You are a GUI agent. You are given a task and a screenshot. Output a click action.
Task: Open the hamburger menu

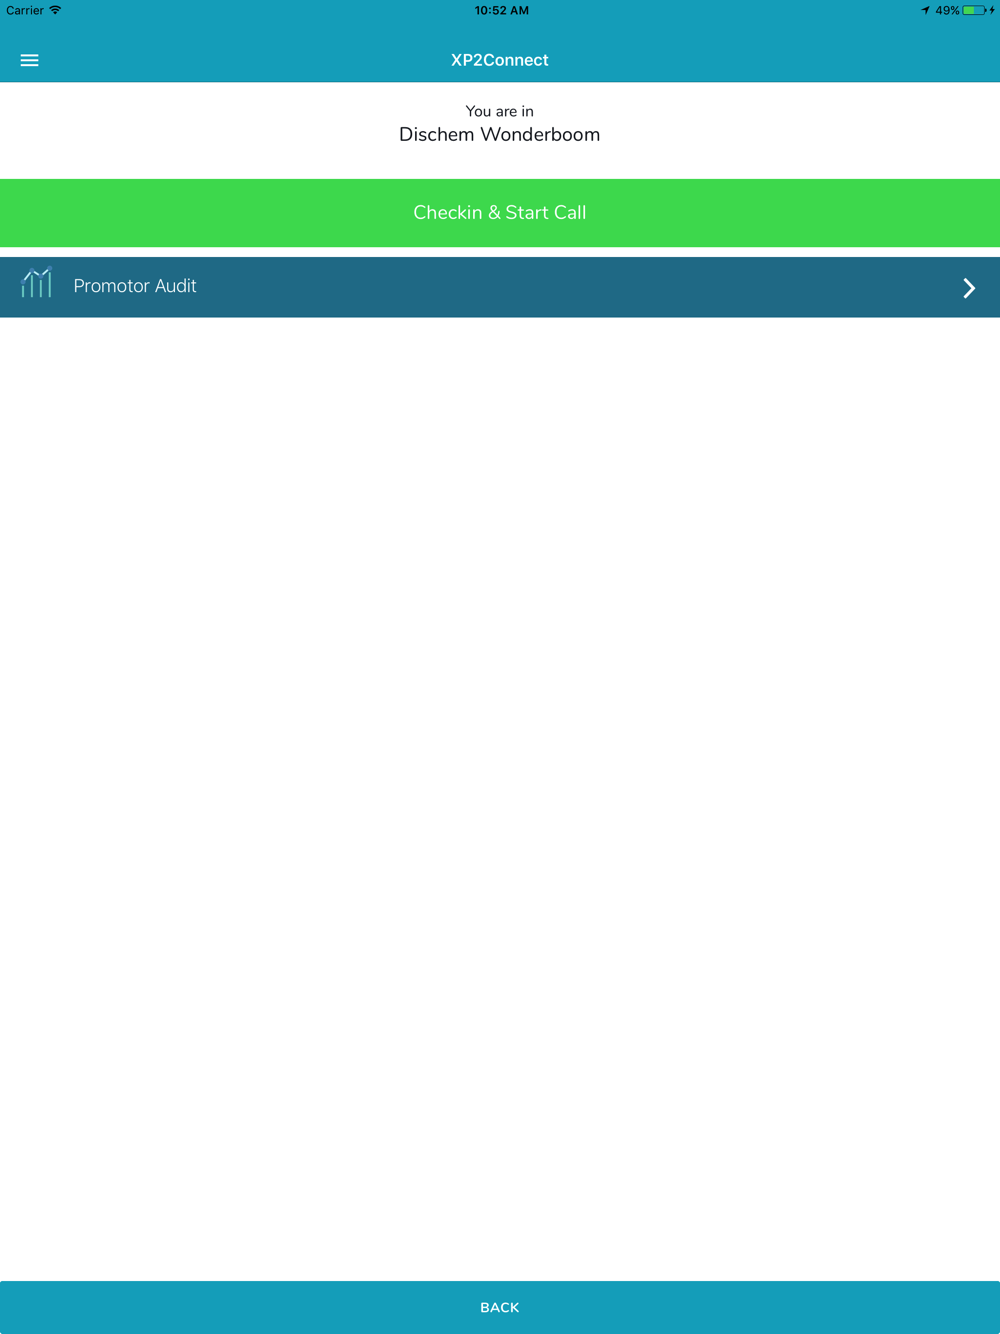30,60
